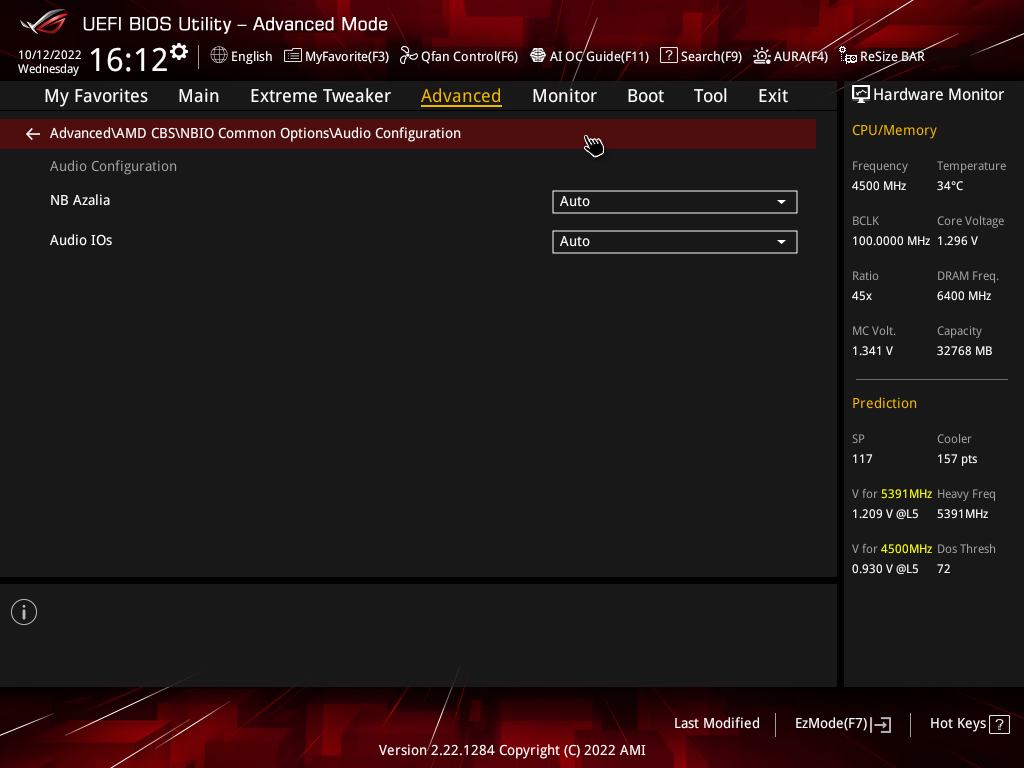Click the Hardware Monitor screen icon
The image size is (1024, 768).
point(861,95)
